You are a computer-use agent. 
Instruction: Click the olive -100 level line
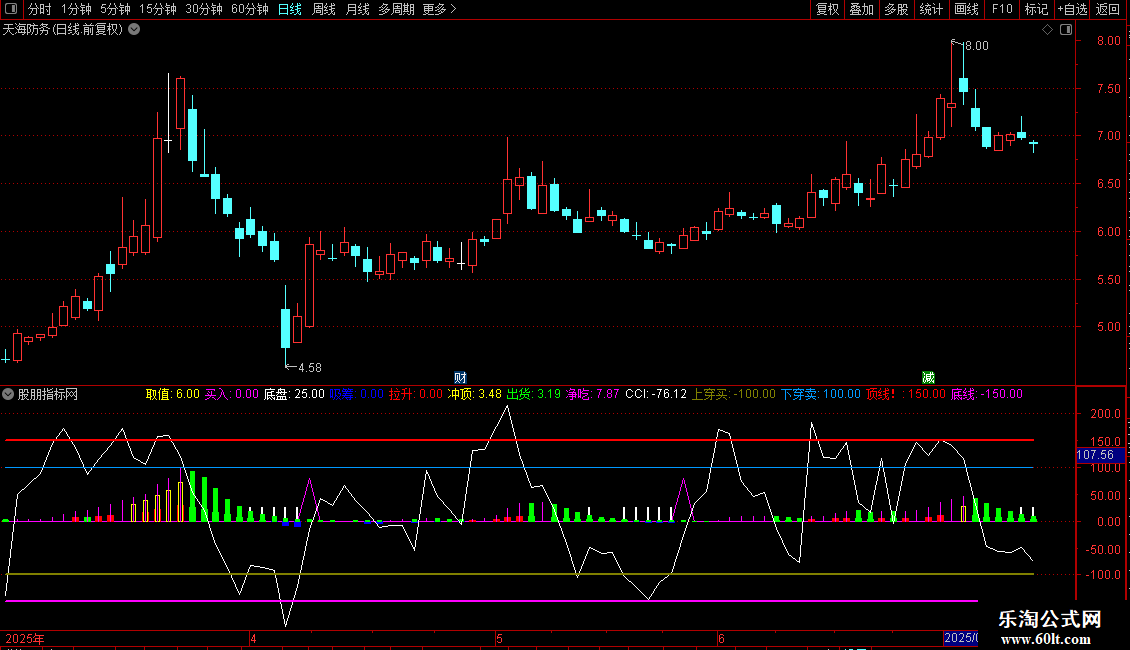[x=519, y=574]
